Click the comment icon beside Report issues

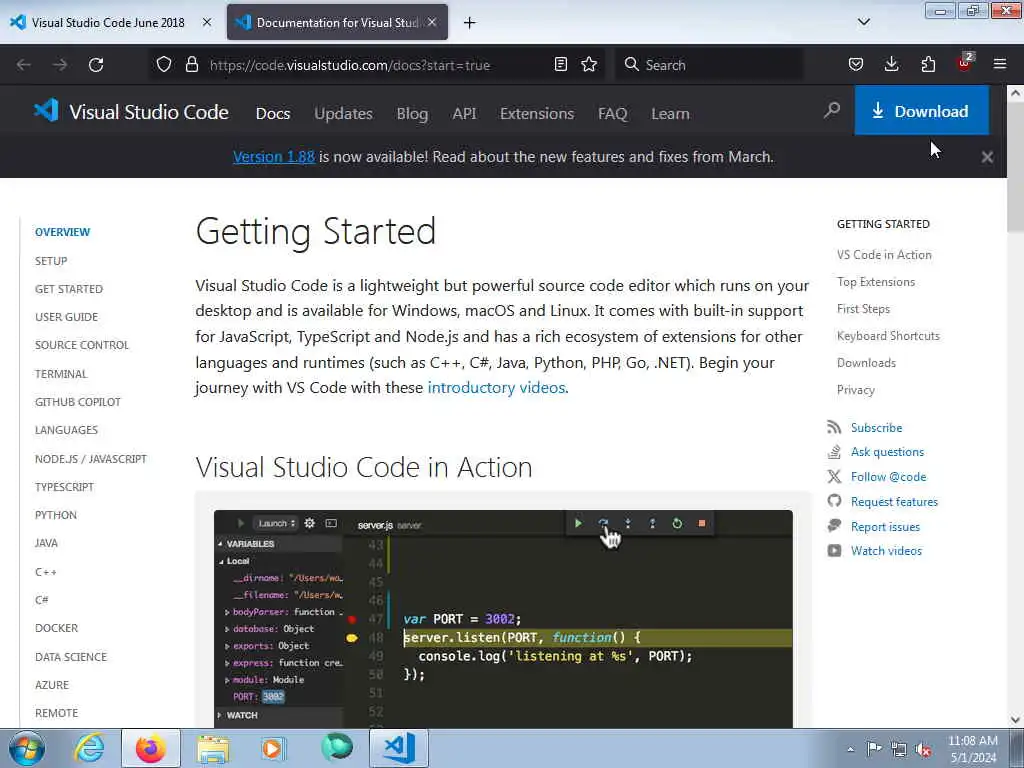(x=834, y=526)
